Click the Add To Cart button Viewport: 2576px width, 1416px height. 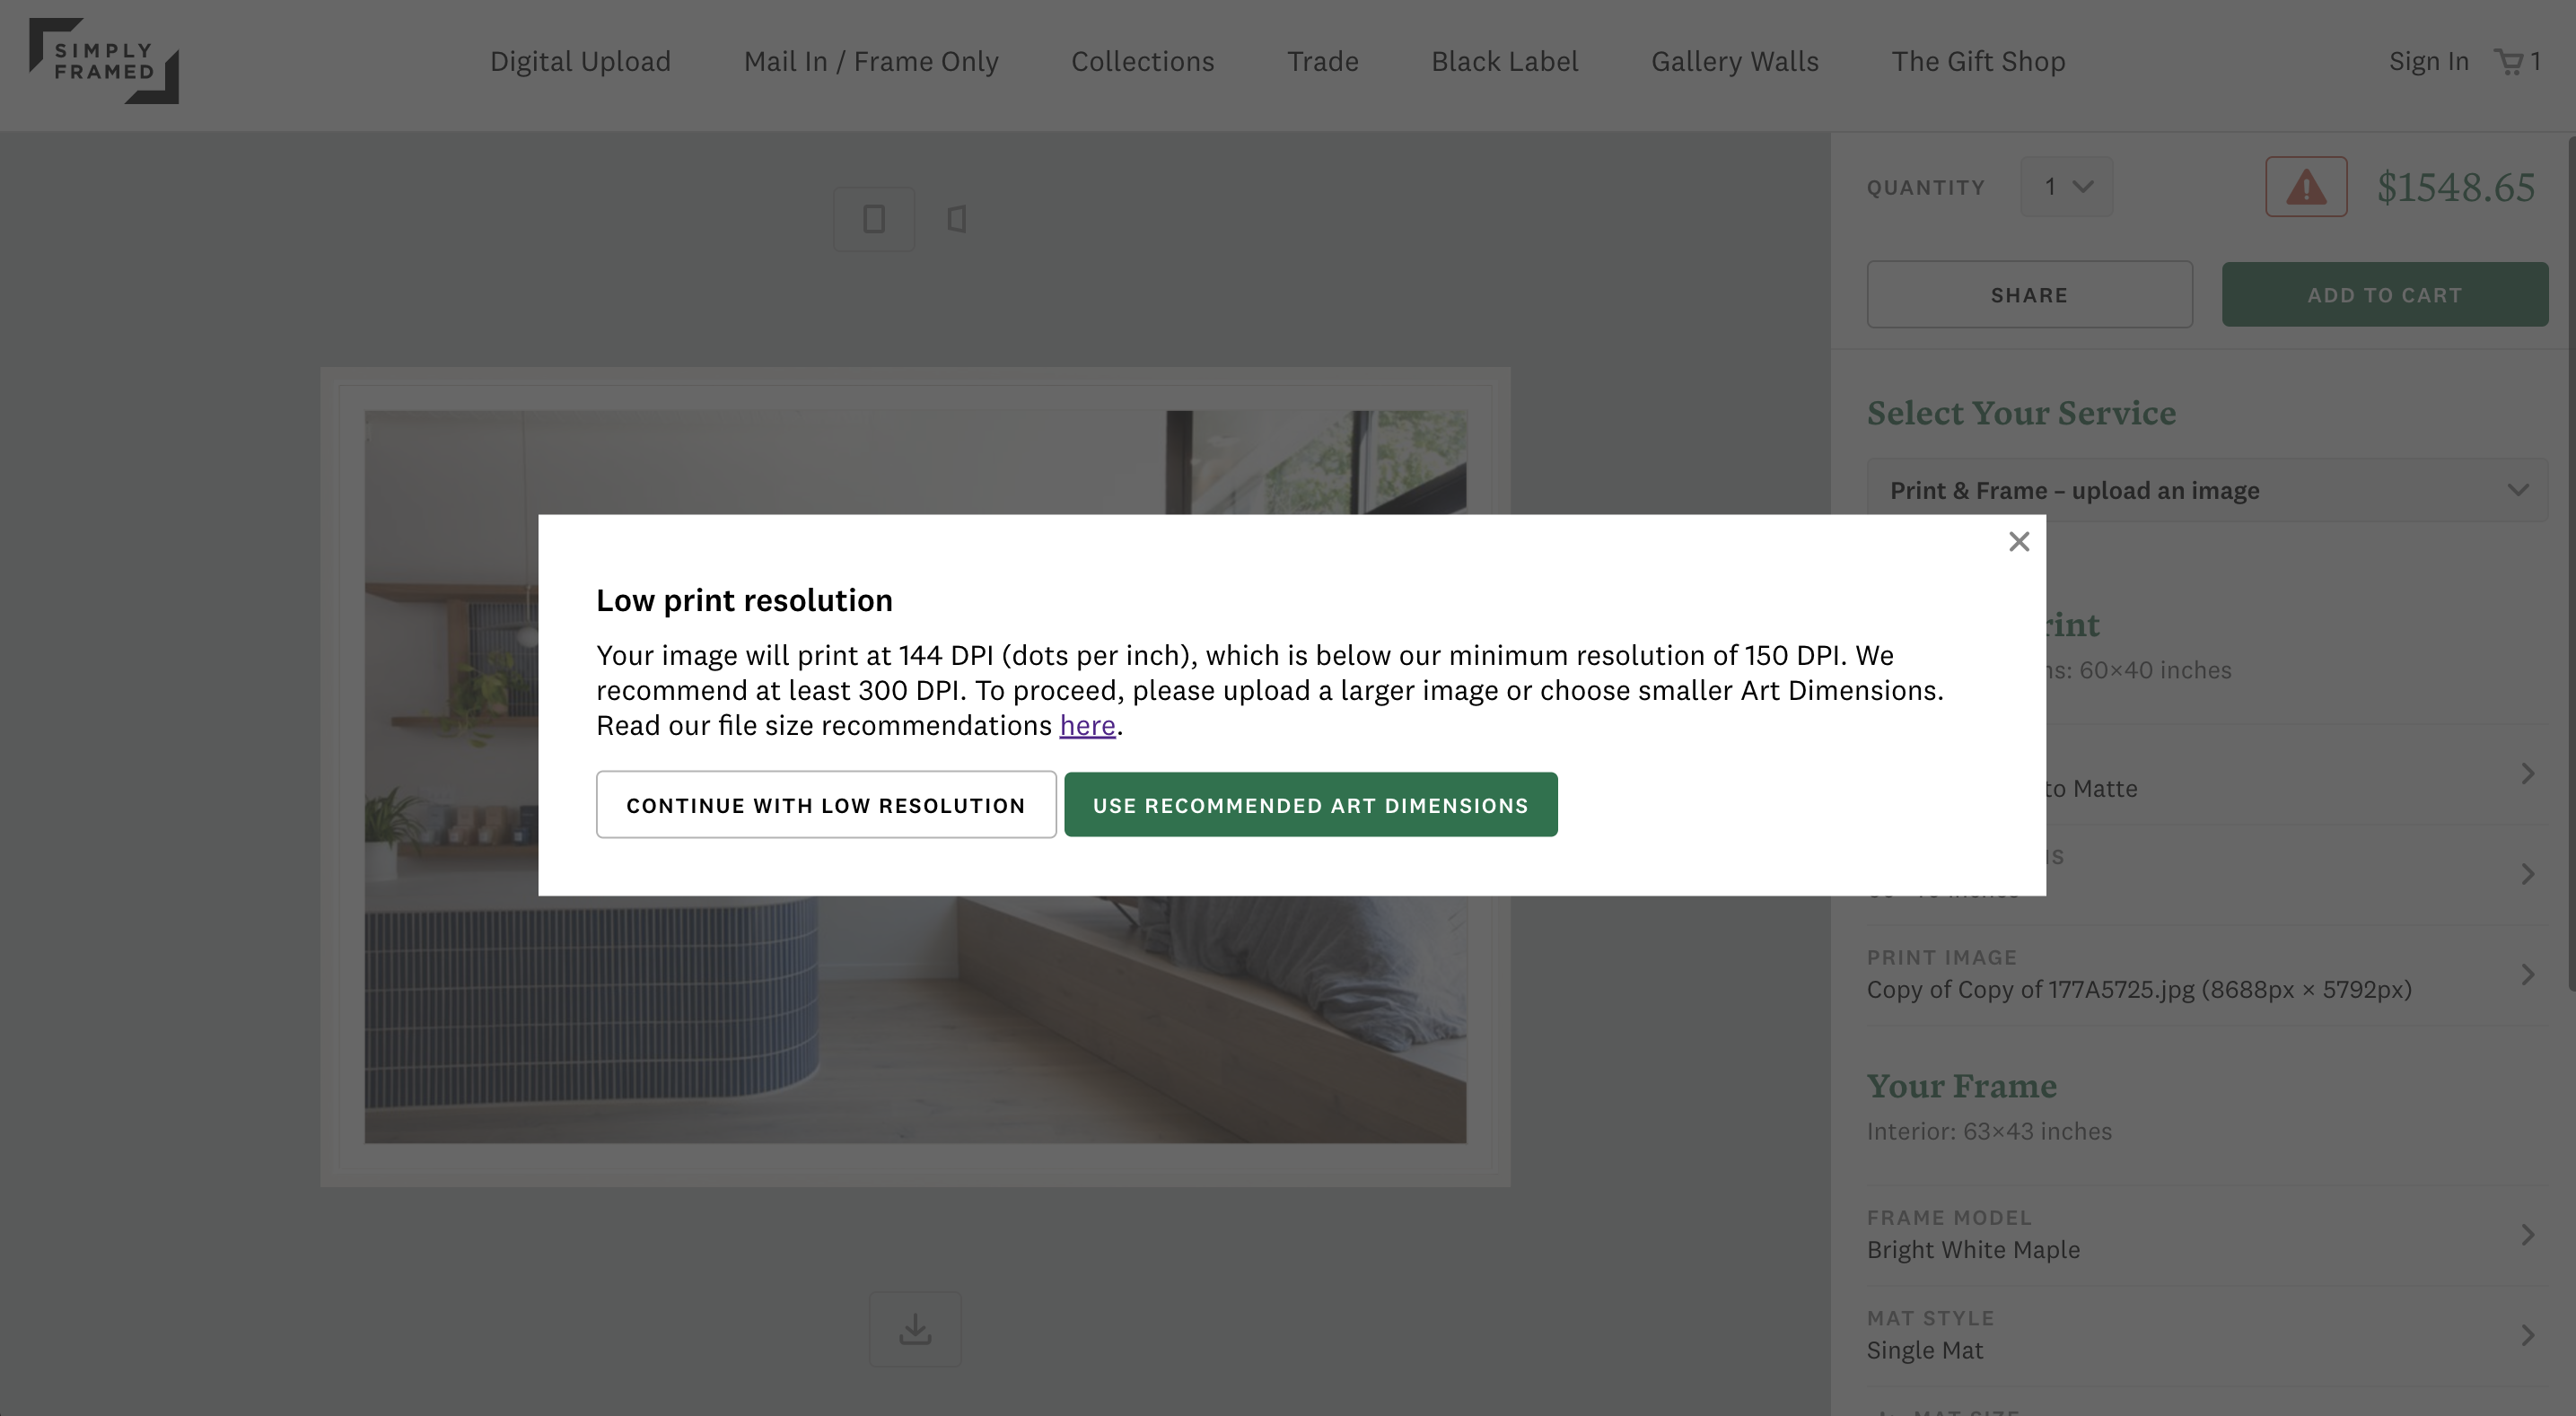click(x=2385, y=294)
